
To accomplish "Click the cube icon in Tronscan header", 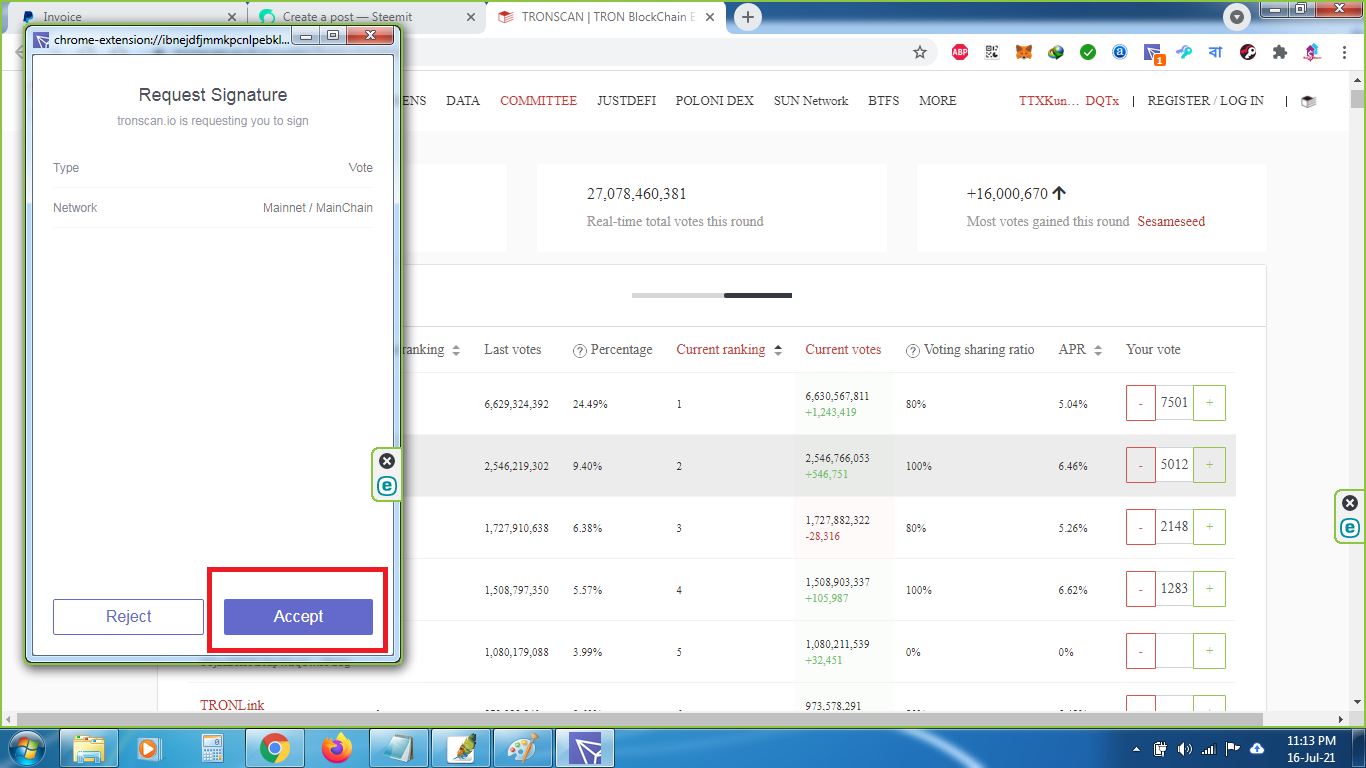I will [1308, 101].
